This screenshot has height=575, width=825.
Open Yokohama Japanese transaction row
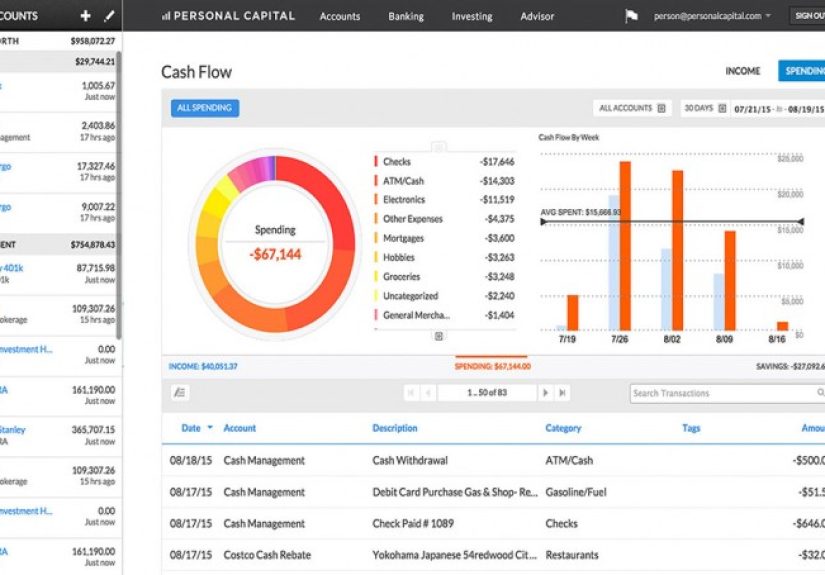[494, 554]
